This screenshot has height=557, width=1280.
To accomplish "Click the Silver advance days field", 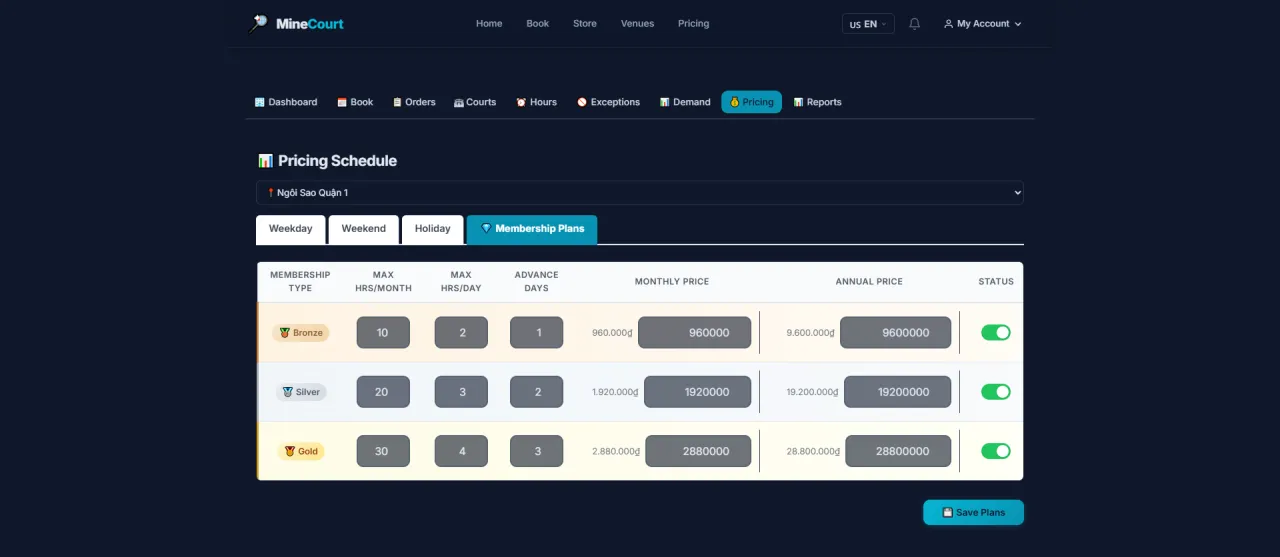I will [x=537, y=392].
